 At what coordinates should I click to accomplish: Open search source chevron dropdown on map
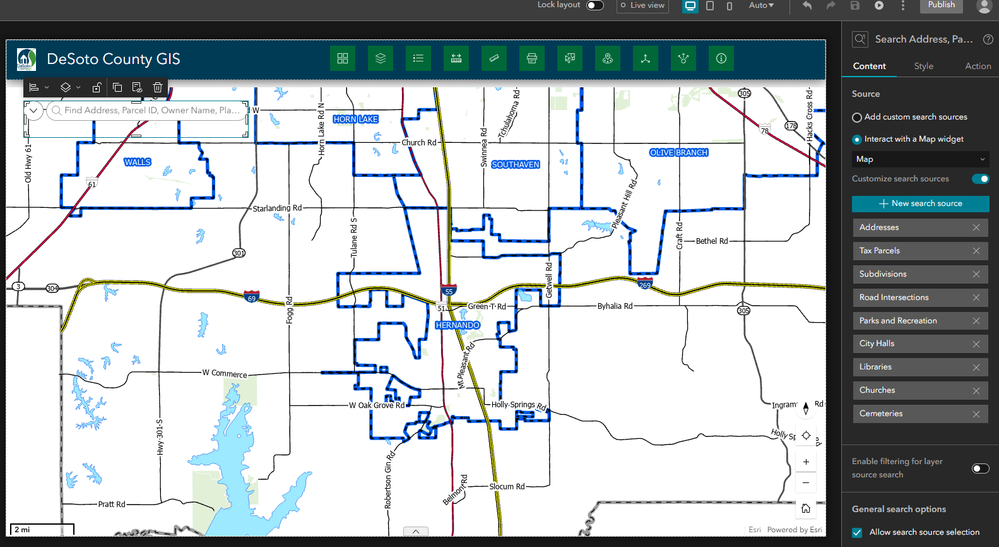click(33, 110)
